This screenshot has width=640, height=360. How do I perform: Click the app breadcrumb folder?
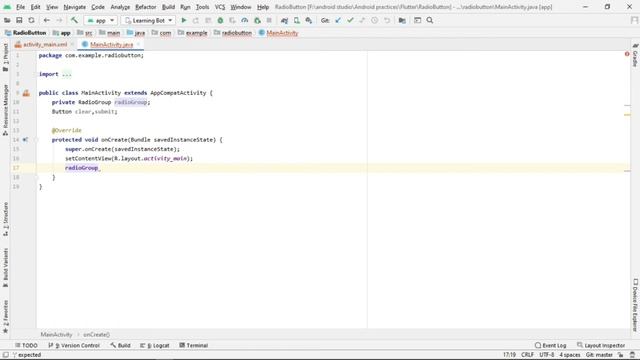62,33
